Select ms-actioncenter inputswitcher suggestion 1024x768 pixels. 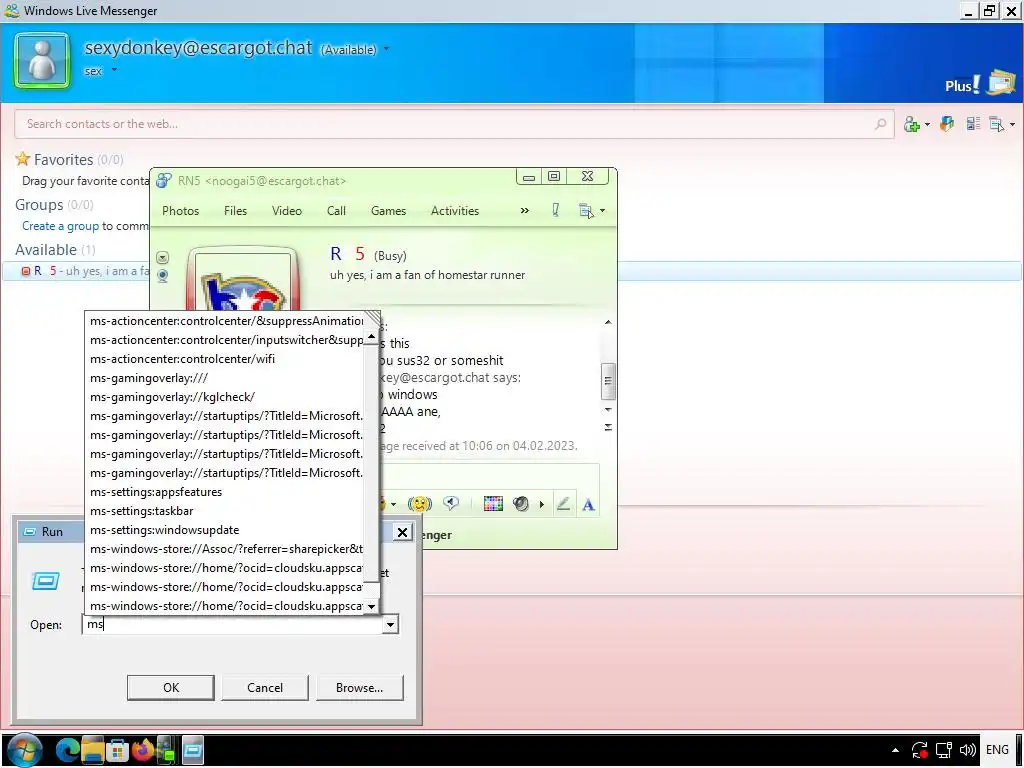coord(225,340)
